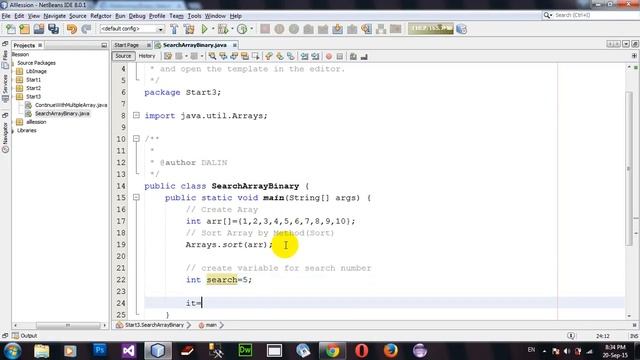Open the Debug Project dropdown arrow
Viewport: 640px width, 360px height.
[x=232, y=29]
